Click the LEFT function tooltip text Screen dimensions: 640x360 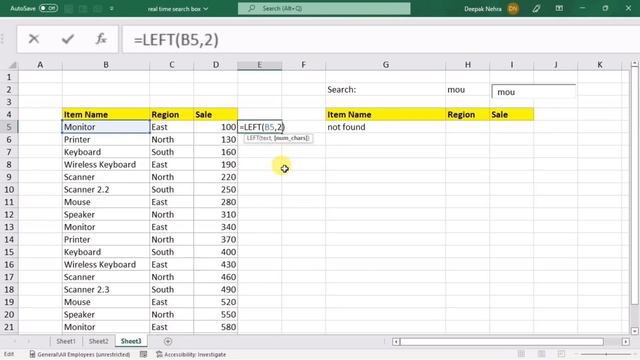[278, 138]
